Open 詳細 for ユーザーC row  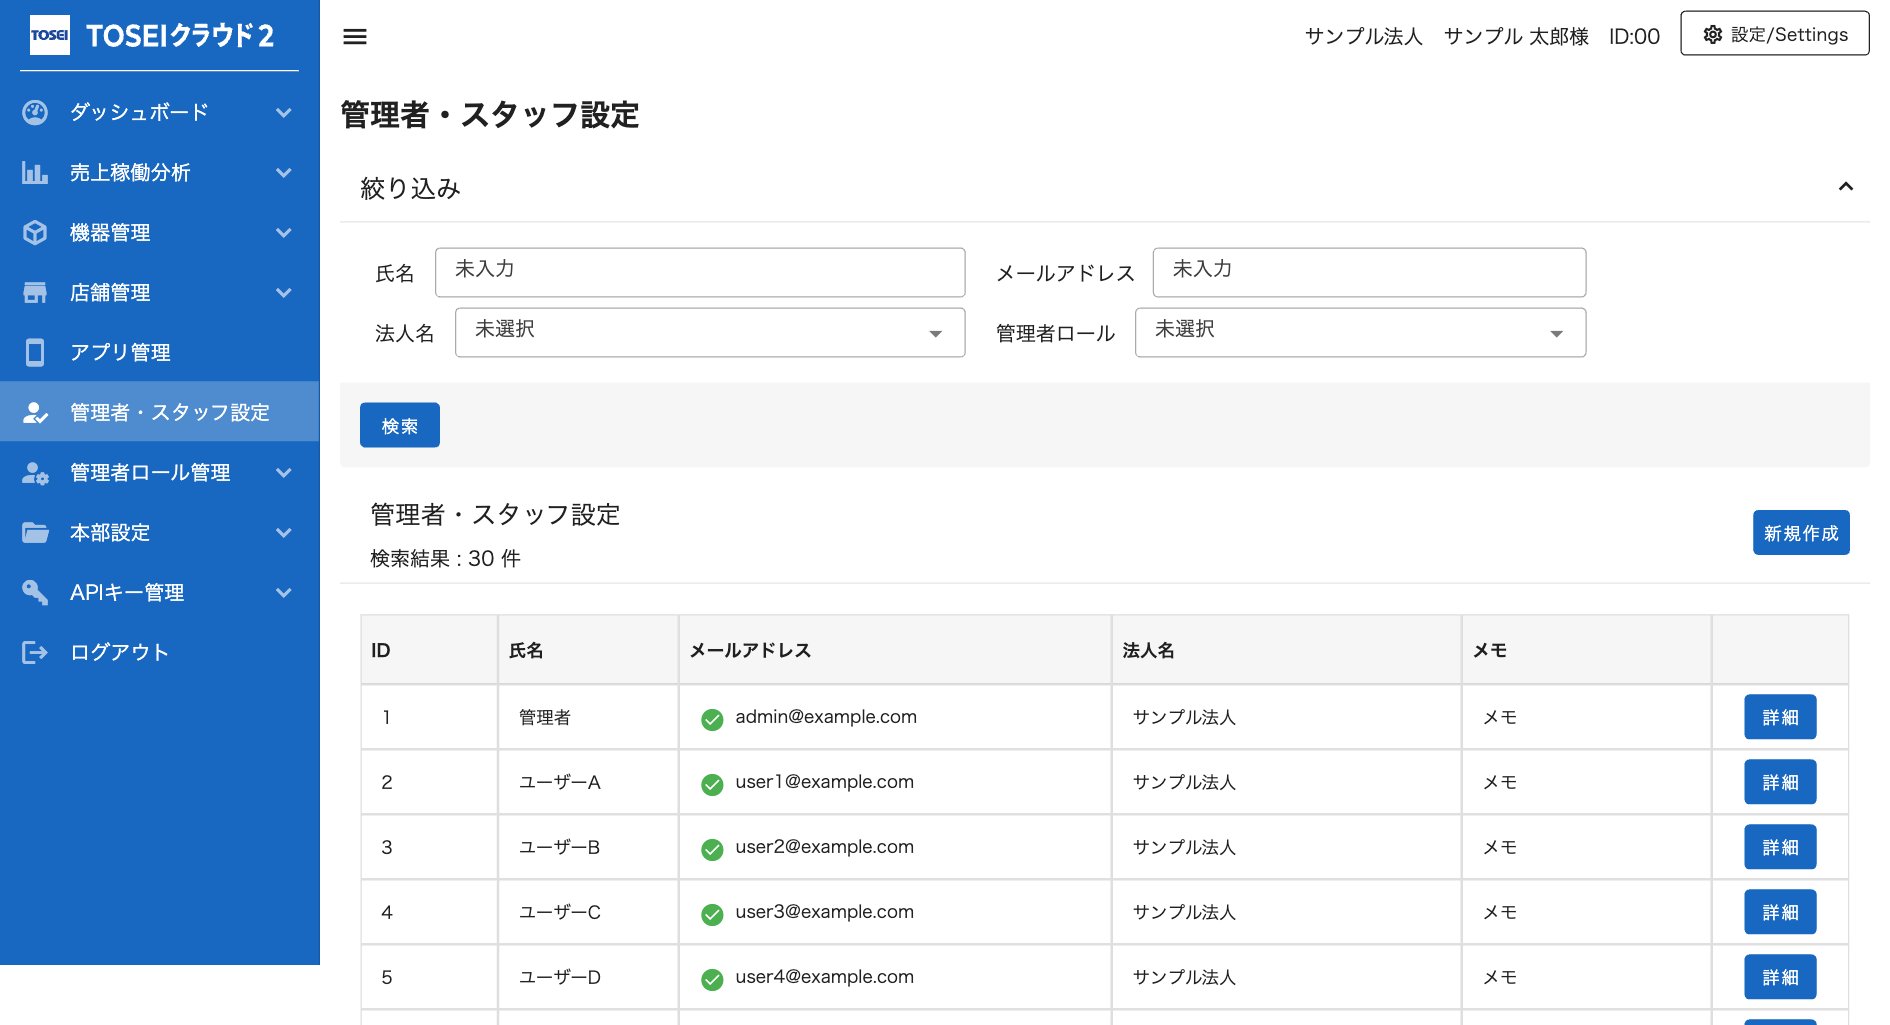pyautogui.click(x=1780, y=912)
